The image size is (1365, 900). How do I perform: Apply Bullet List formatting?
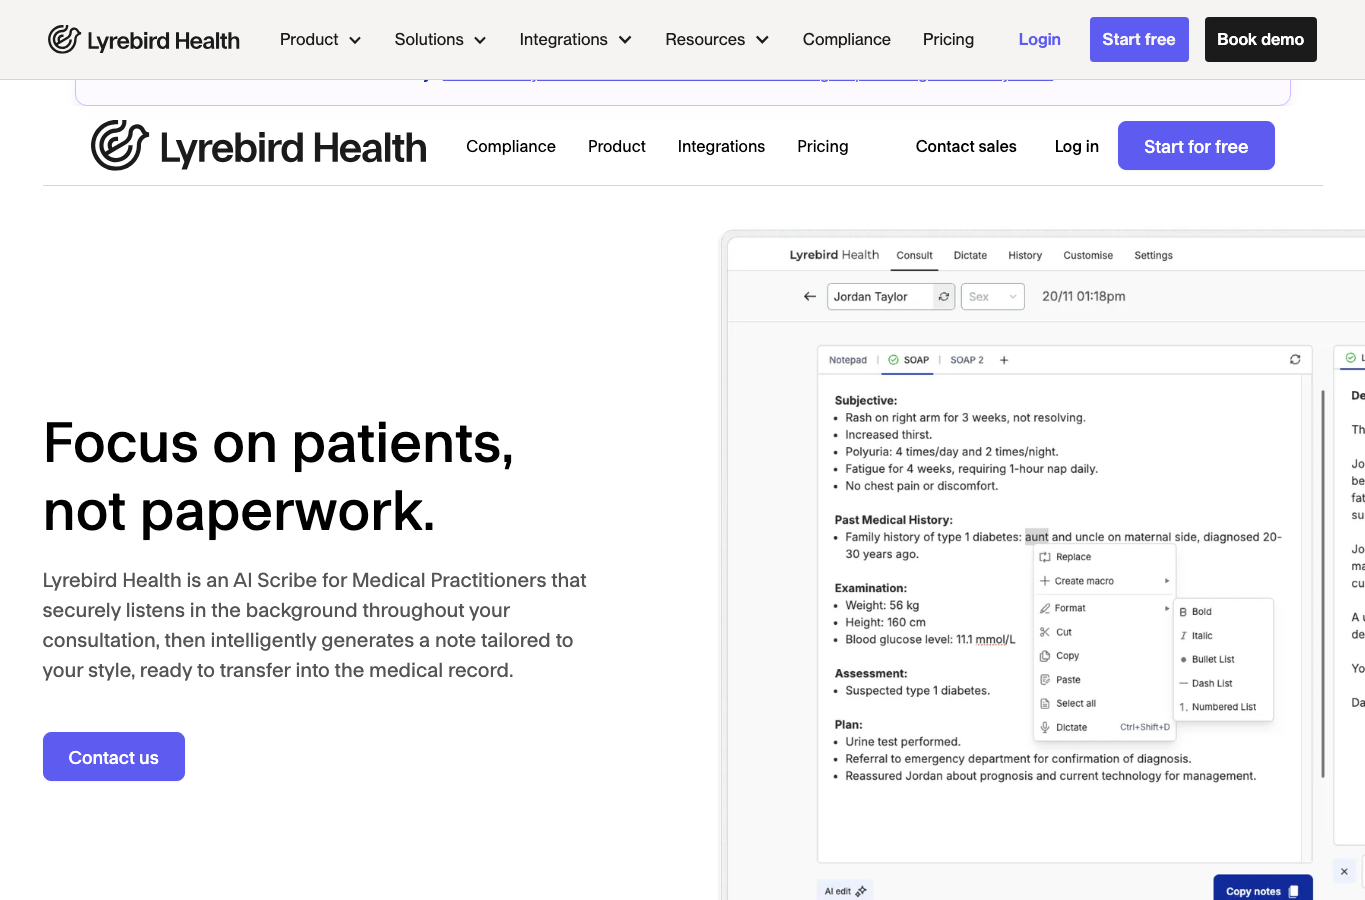[x=1208, y=659]
